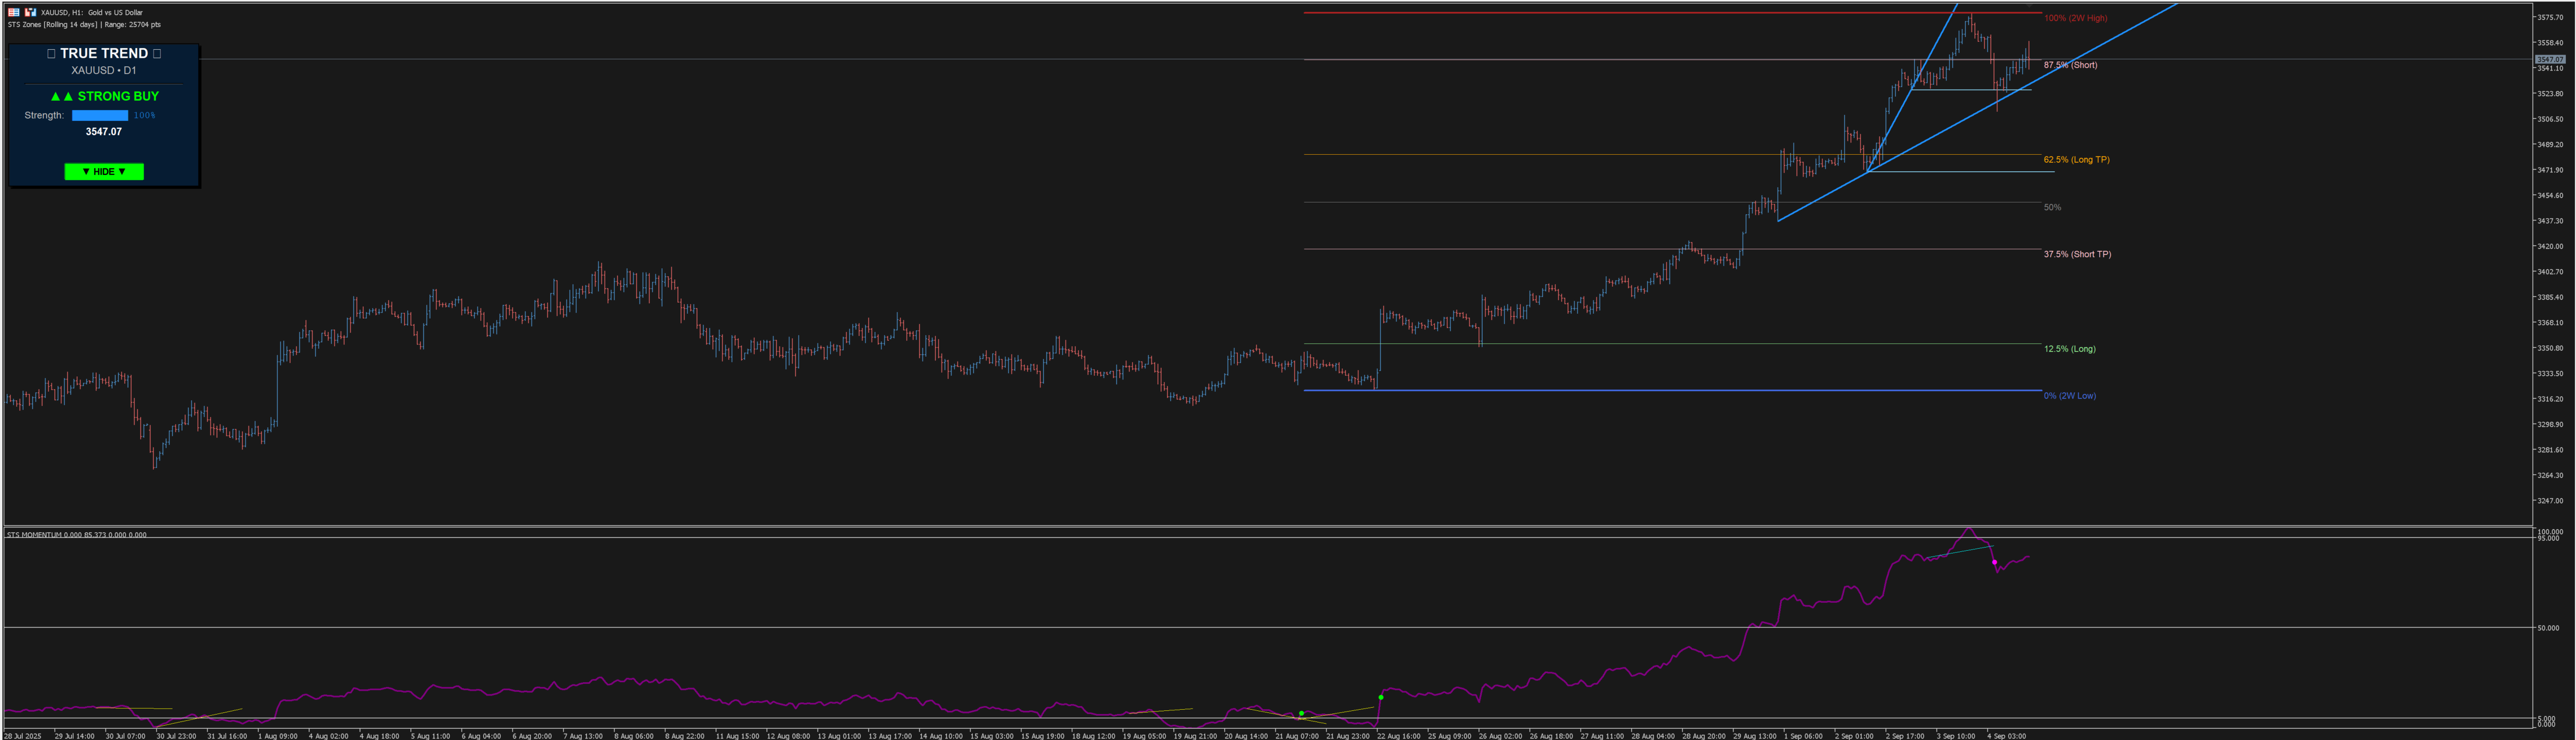The width and height of the screenshot is (2576, 740).
Task: Select the 0% (2W Low) label
Action: [2069, 396]
